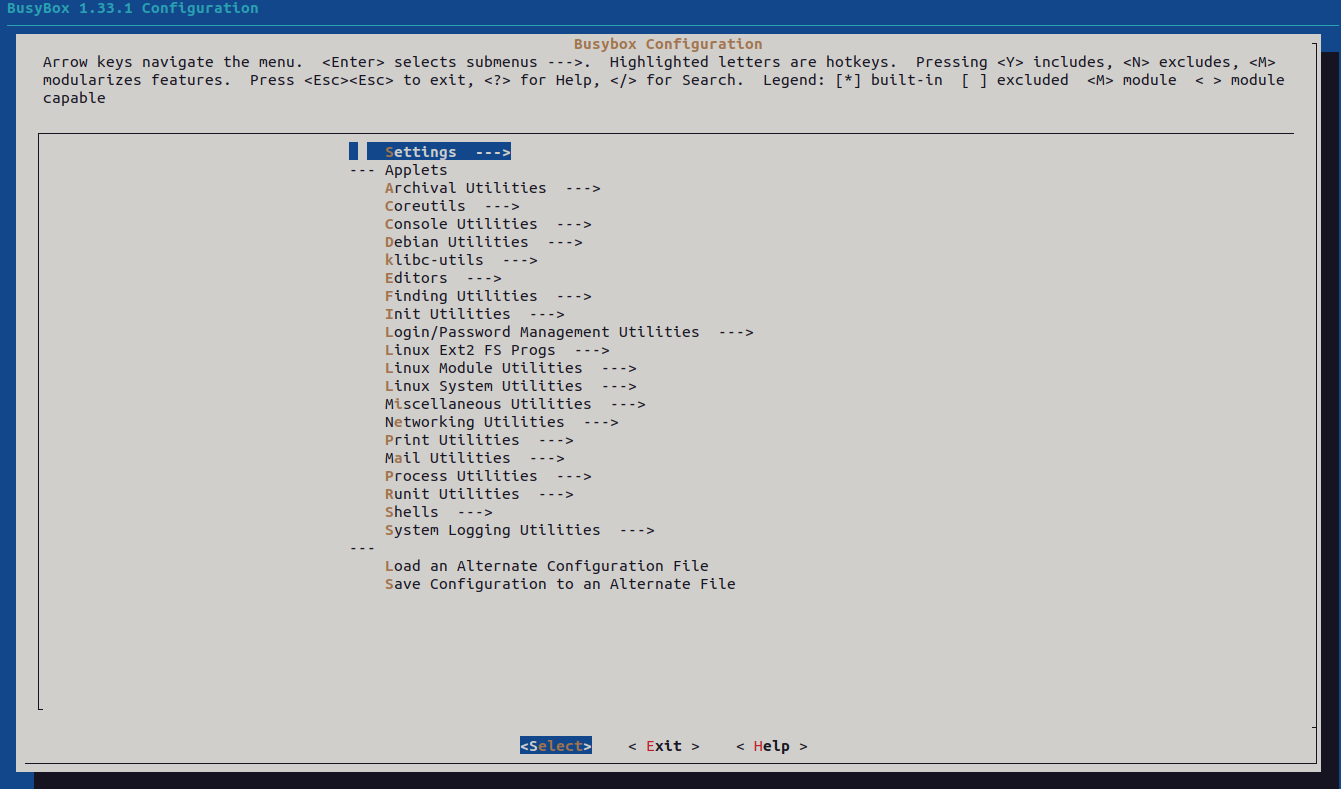
Task: Open Mail Utilities submenu
Action: [474, 458]
